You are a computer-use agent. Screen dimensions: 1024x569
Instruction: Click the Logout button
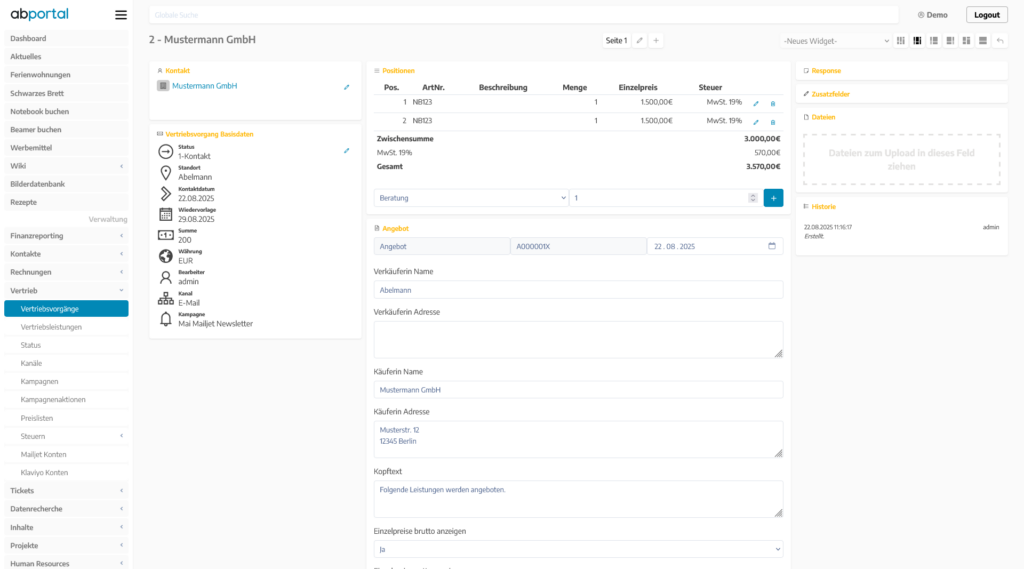coord(986,15)
